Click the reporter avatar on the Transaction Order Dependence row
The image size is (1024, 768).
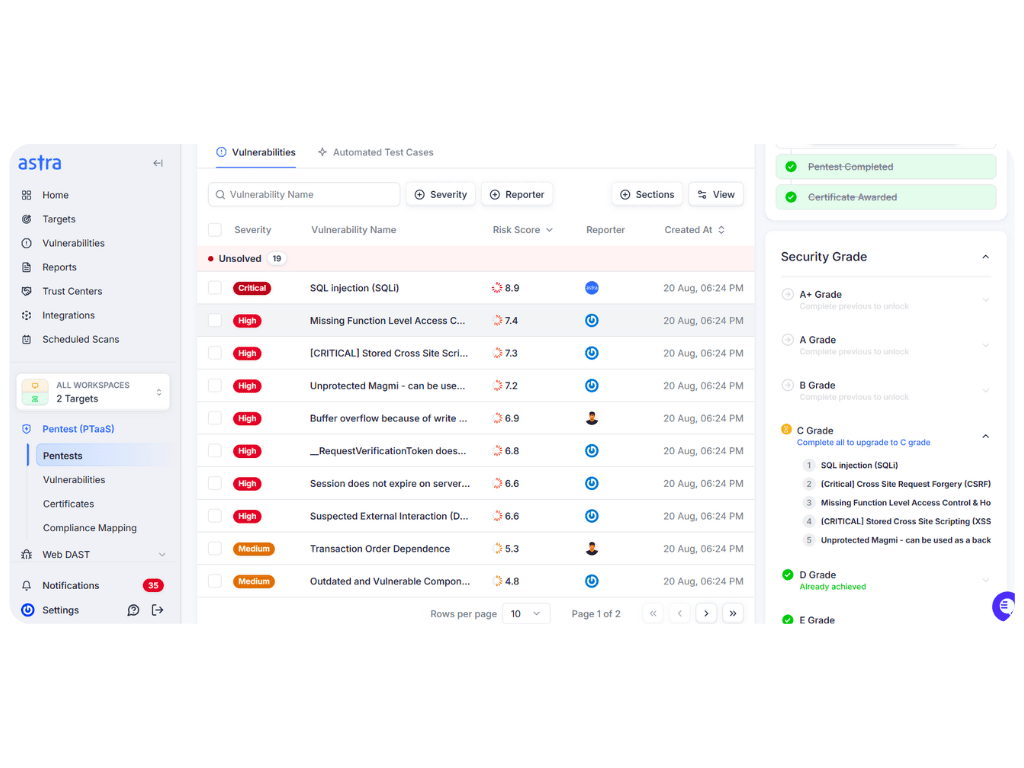pos(592,549)
